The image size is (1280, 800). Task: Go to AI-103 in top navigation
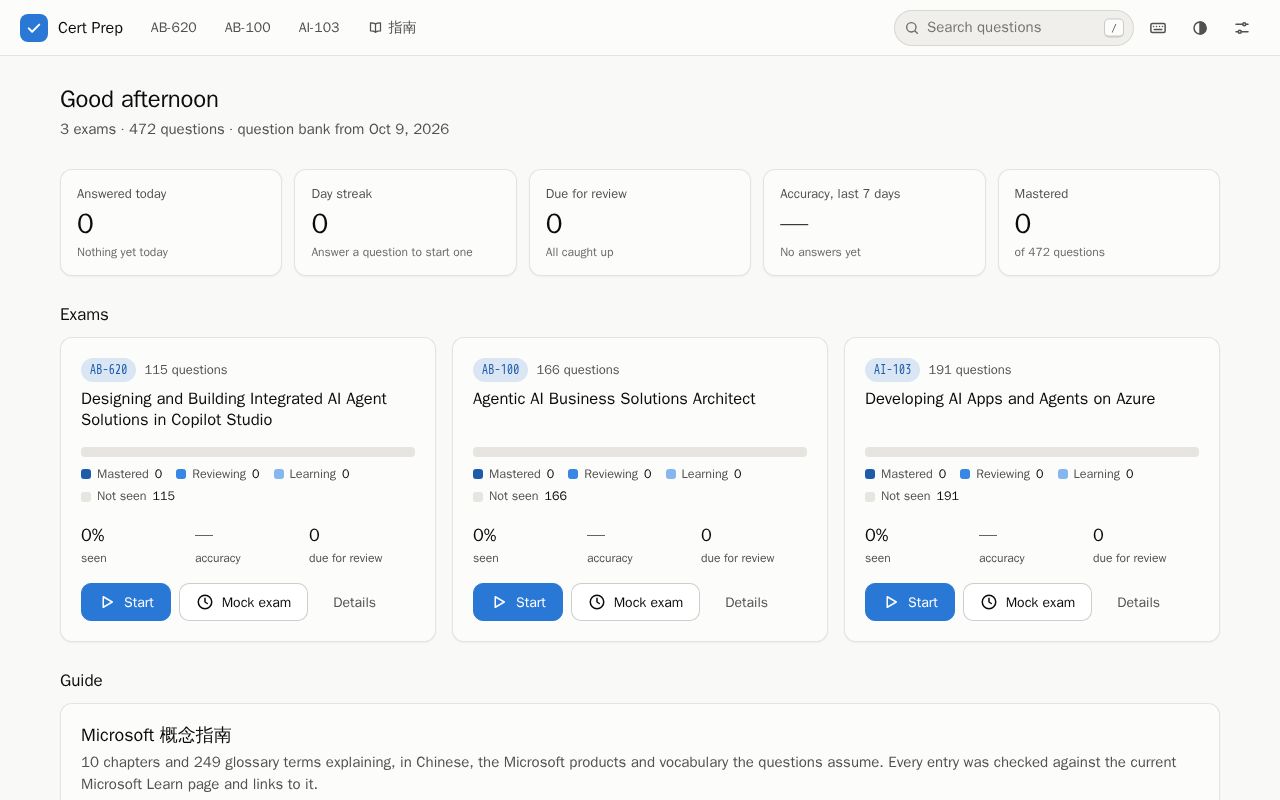click(319, 28)
